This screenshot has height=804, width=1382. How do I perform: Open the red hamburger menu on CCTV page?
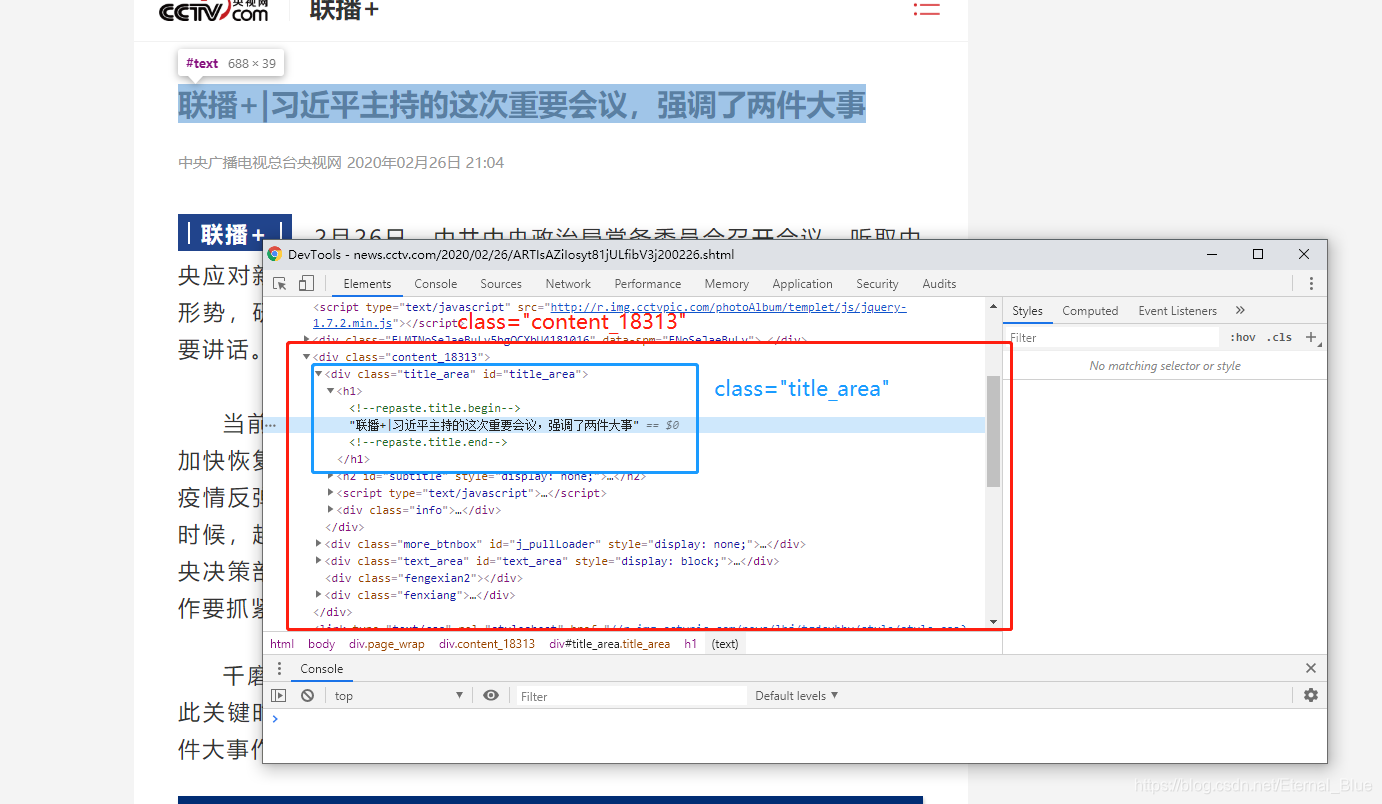[926, 10]
